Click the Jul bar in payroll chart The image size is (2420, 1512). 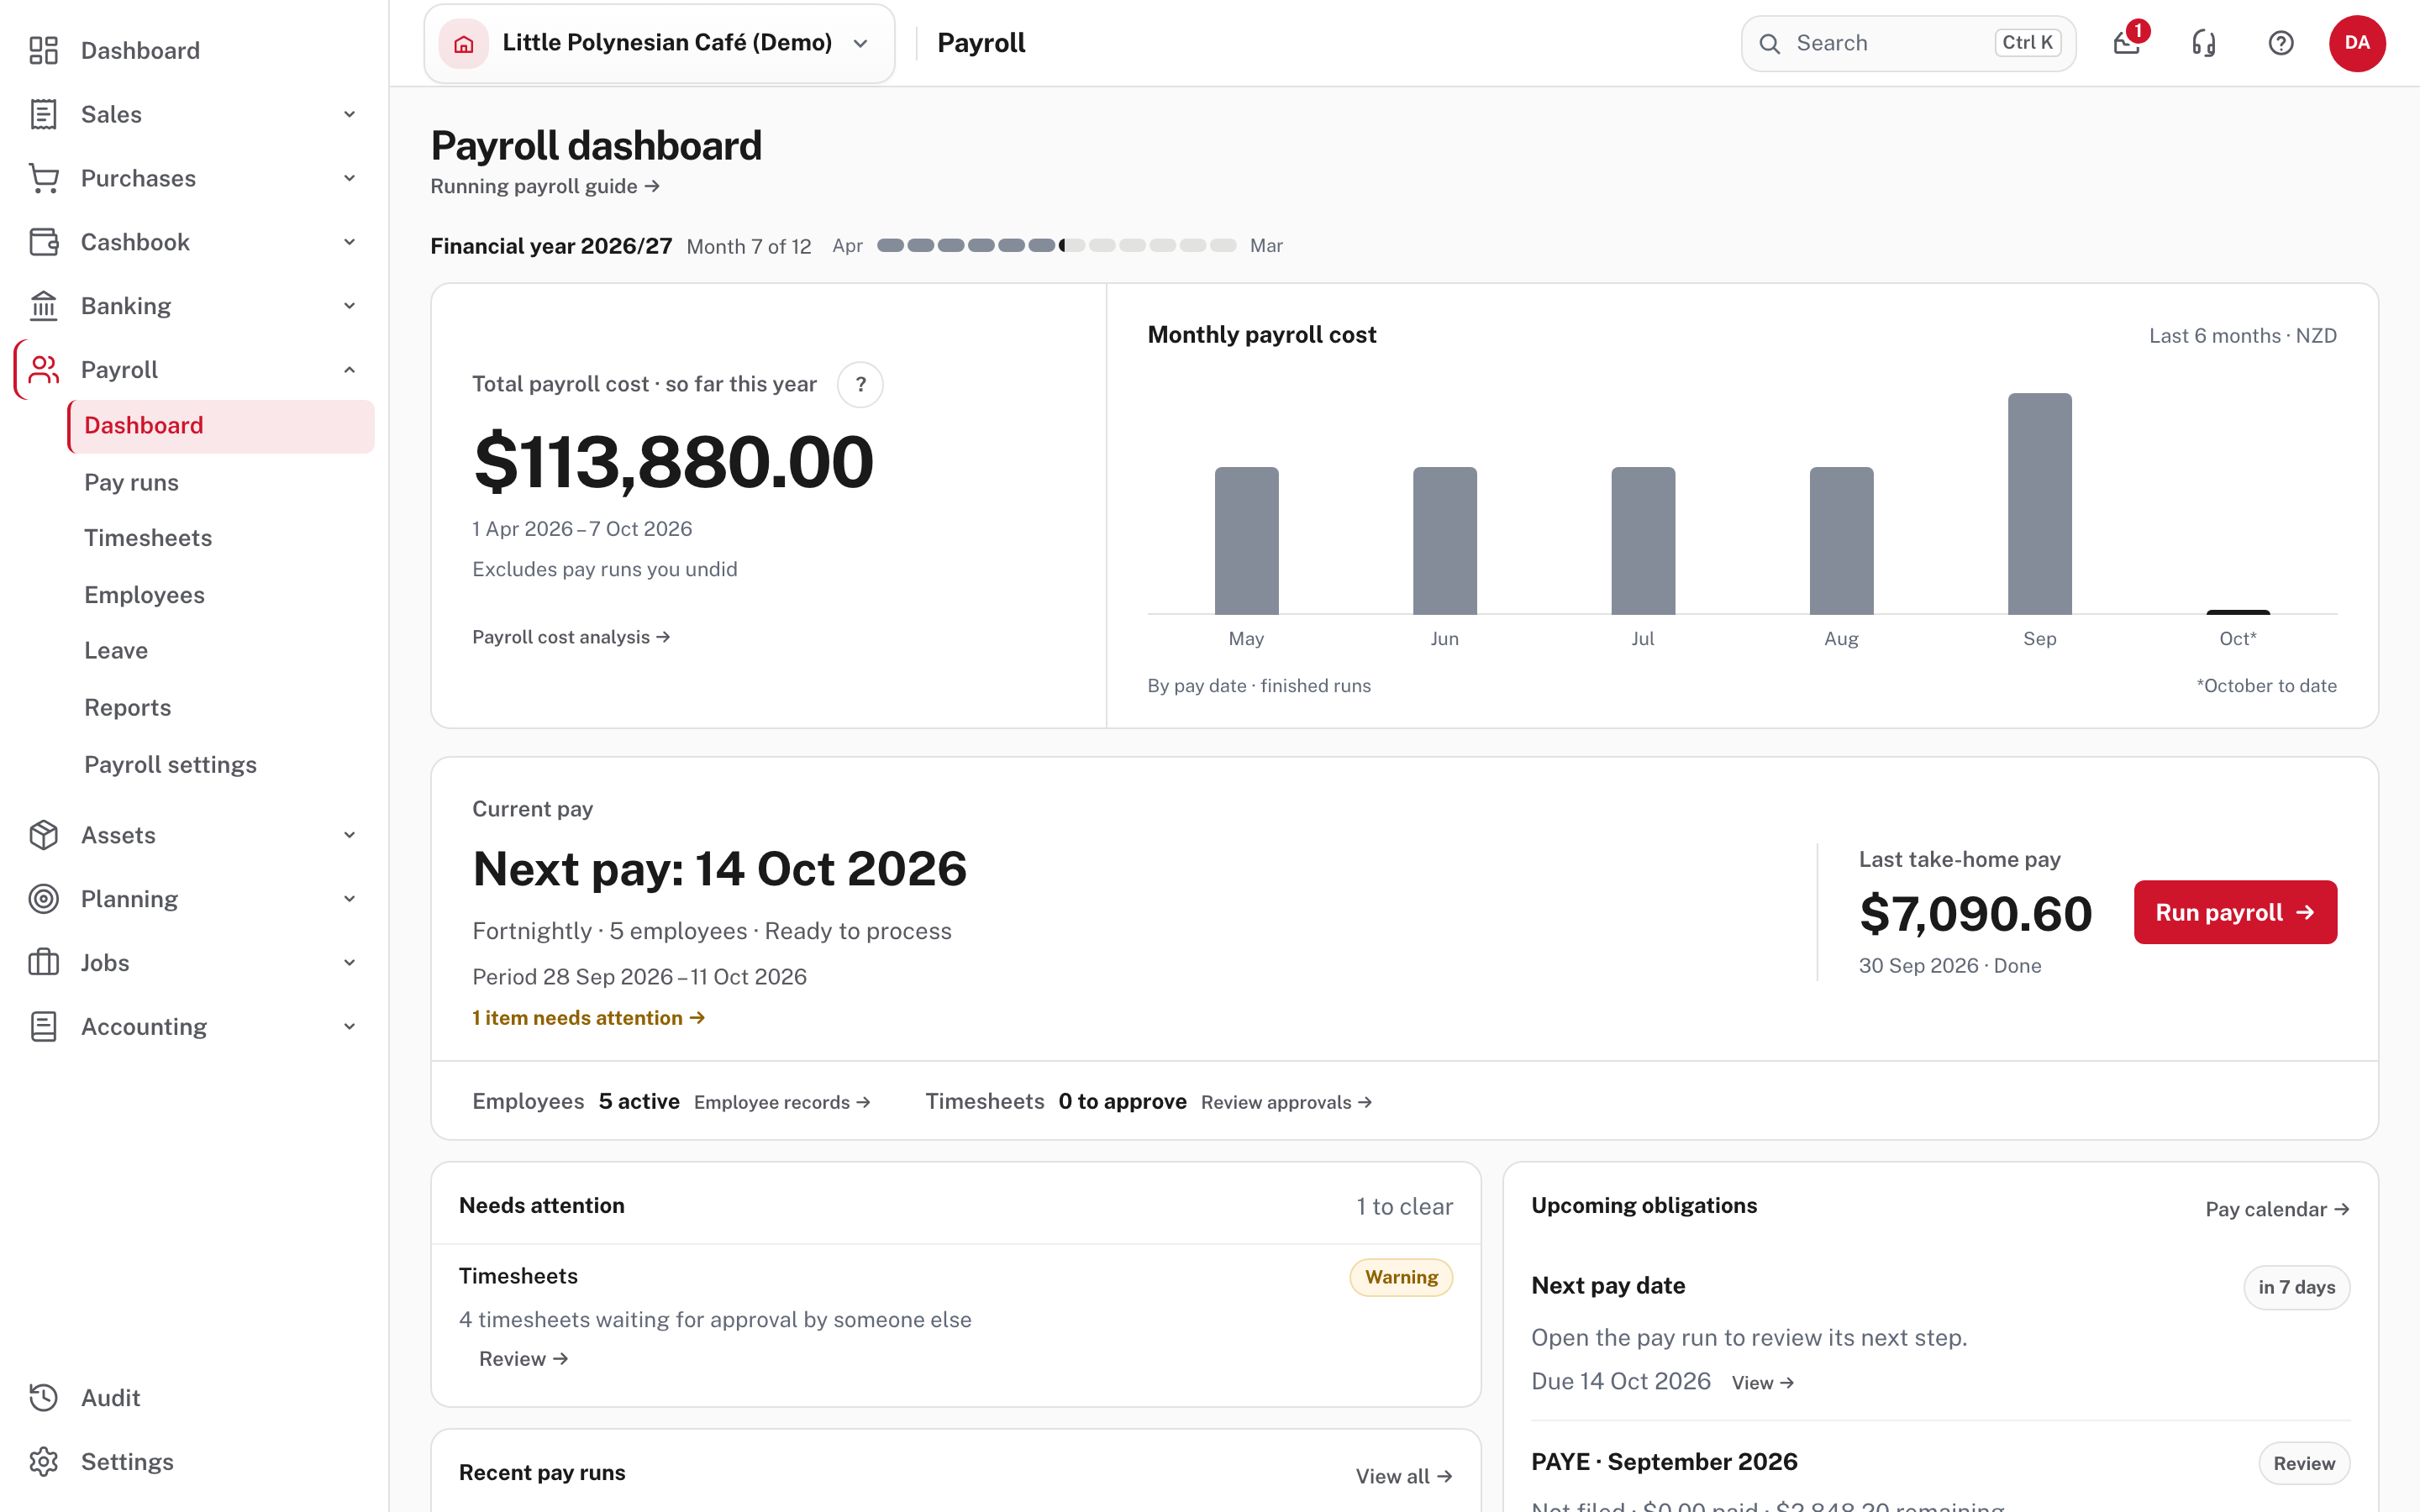(x=1643, y=540)
